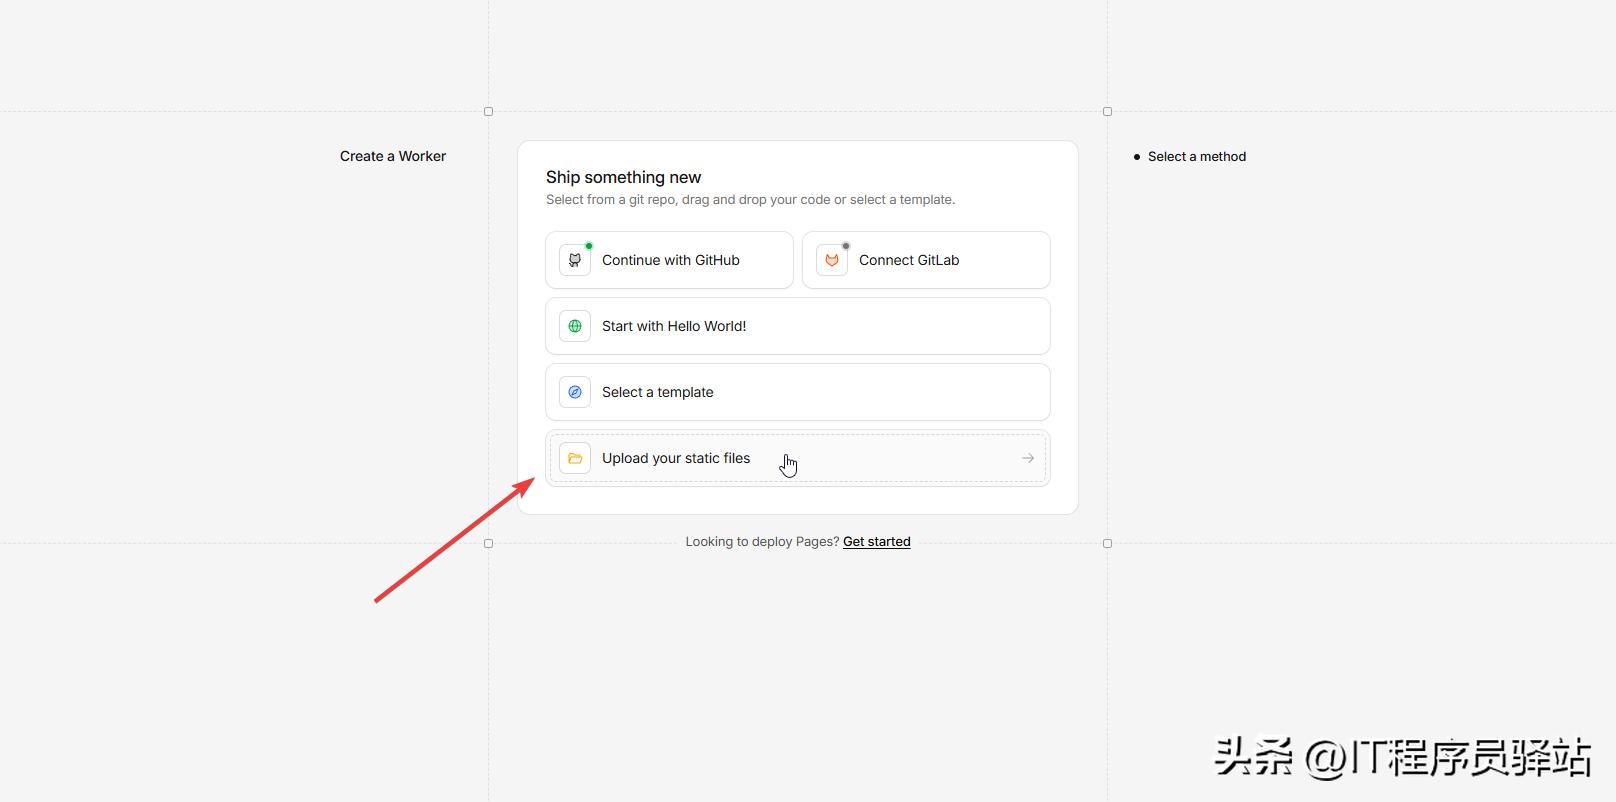Click the green status dot on GitHub
The height and width of the screenshot is (802, 1616).
pyautogui.click(x=589, y=246)
